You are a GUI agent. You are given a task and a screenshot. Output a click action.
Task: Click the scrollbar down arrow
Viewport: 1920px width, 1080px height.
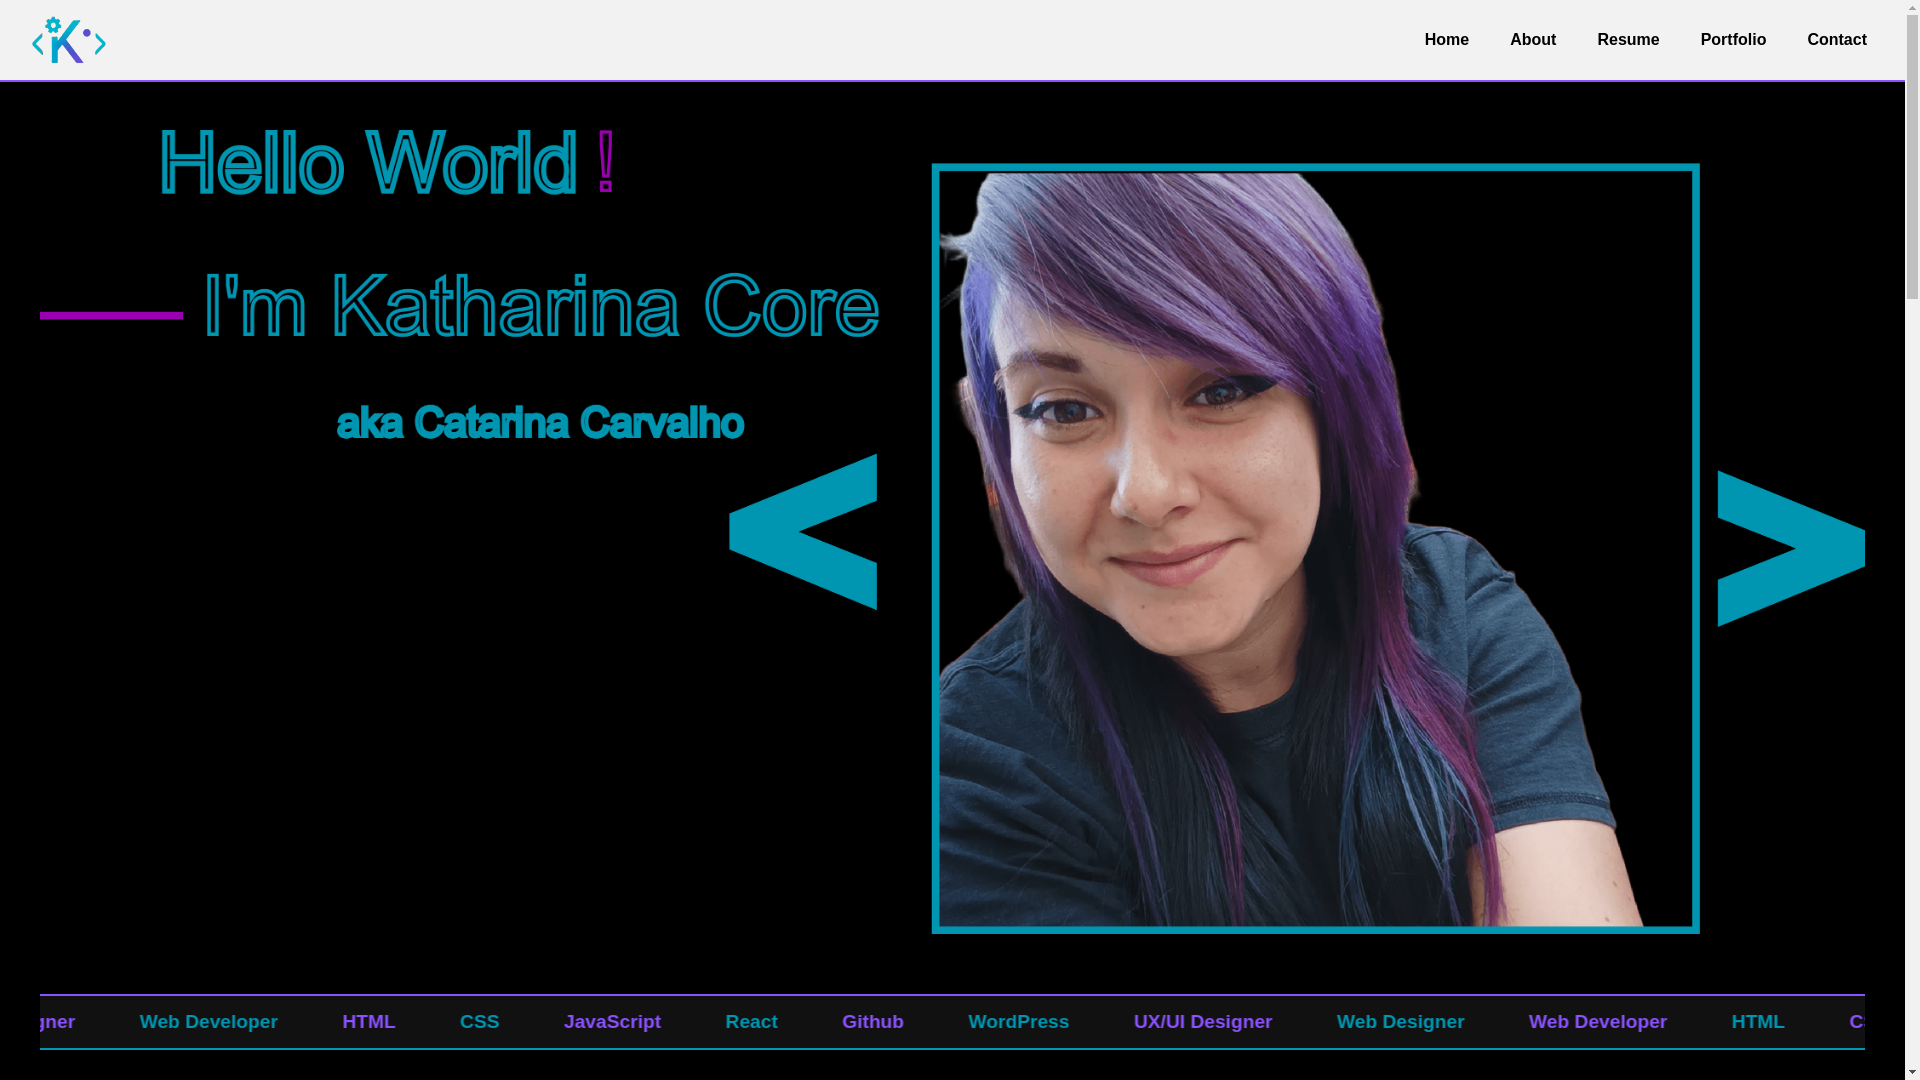[1912, 1072]
